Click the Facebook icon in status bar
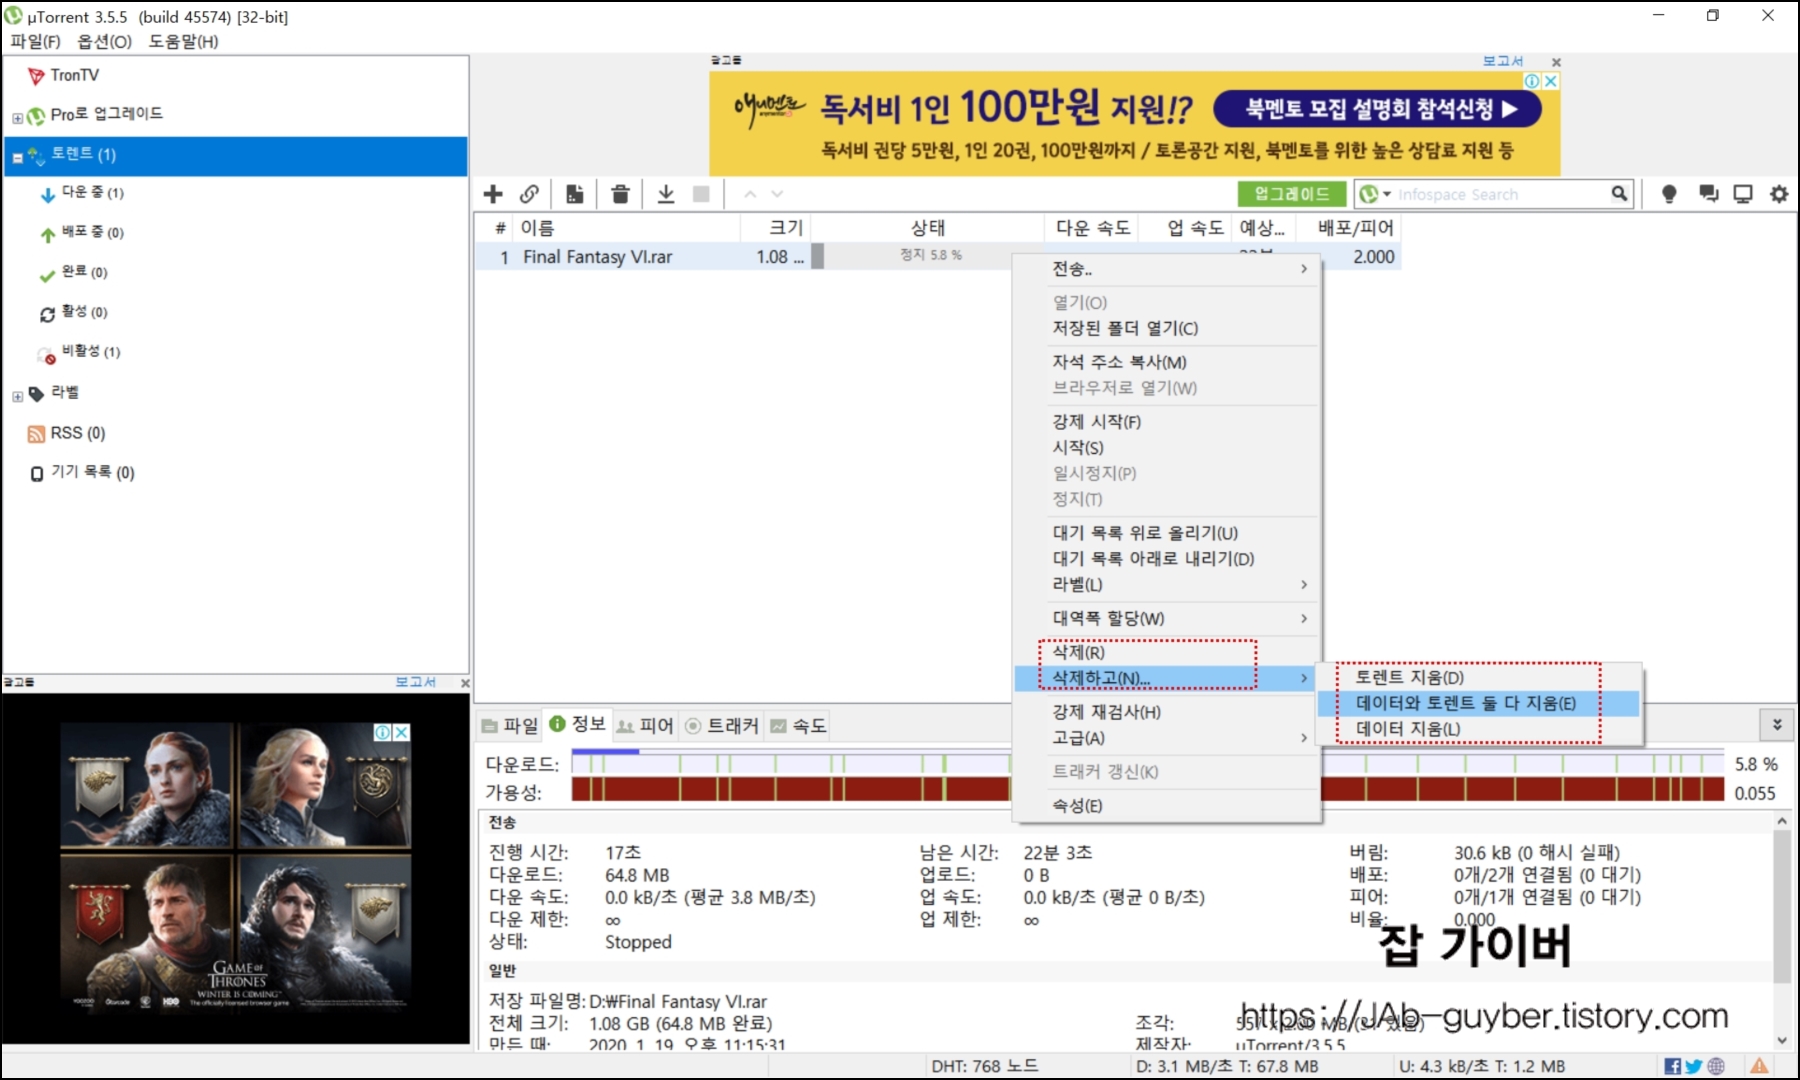This screenshot has width=1800, height=1080. click(x=1672, y=1066)
